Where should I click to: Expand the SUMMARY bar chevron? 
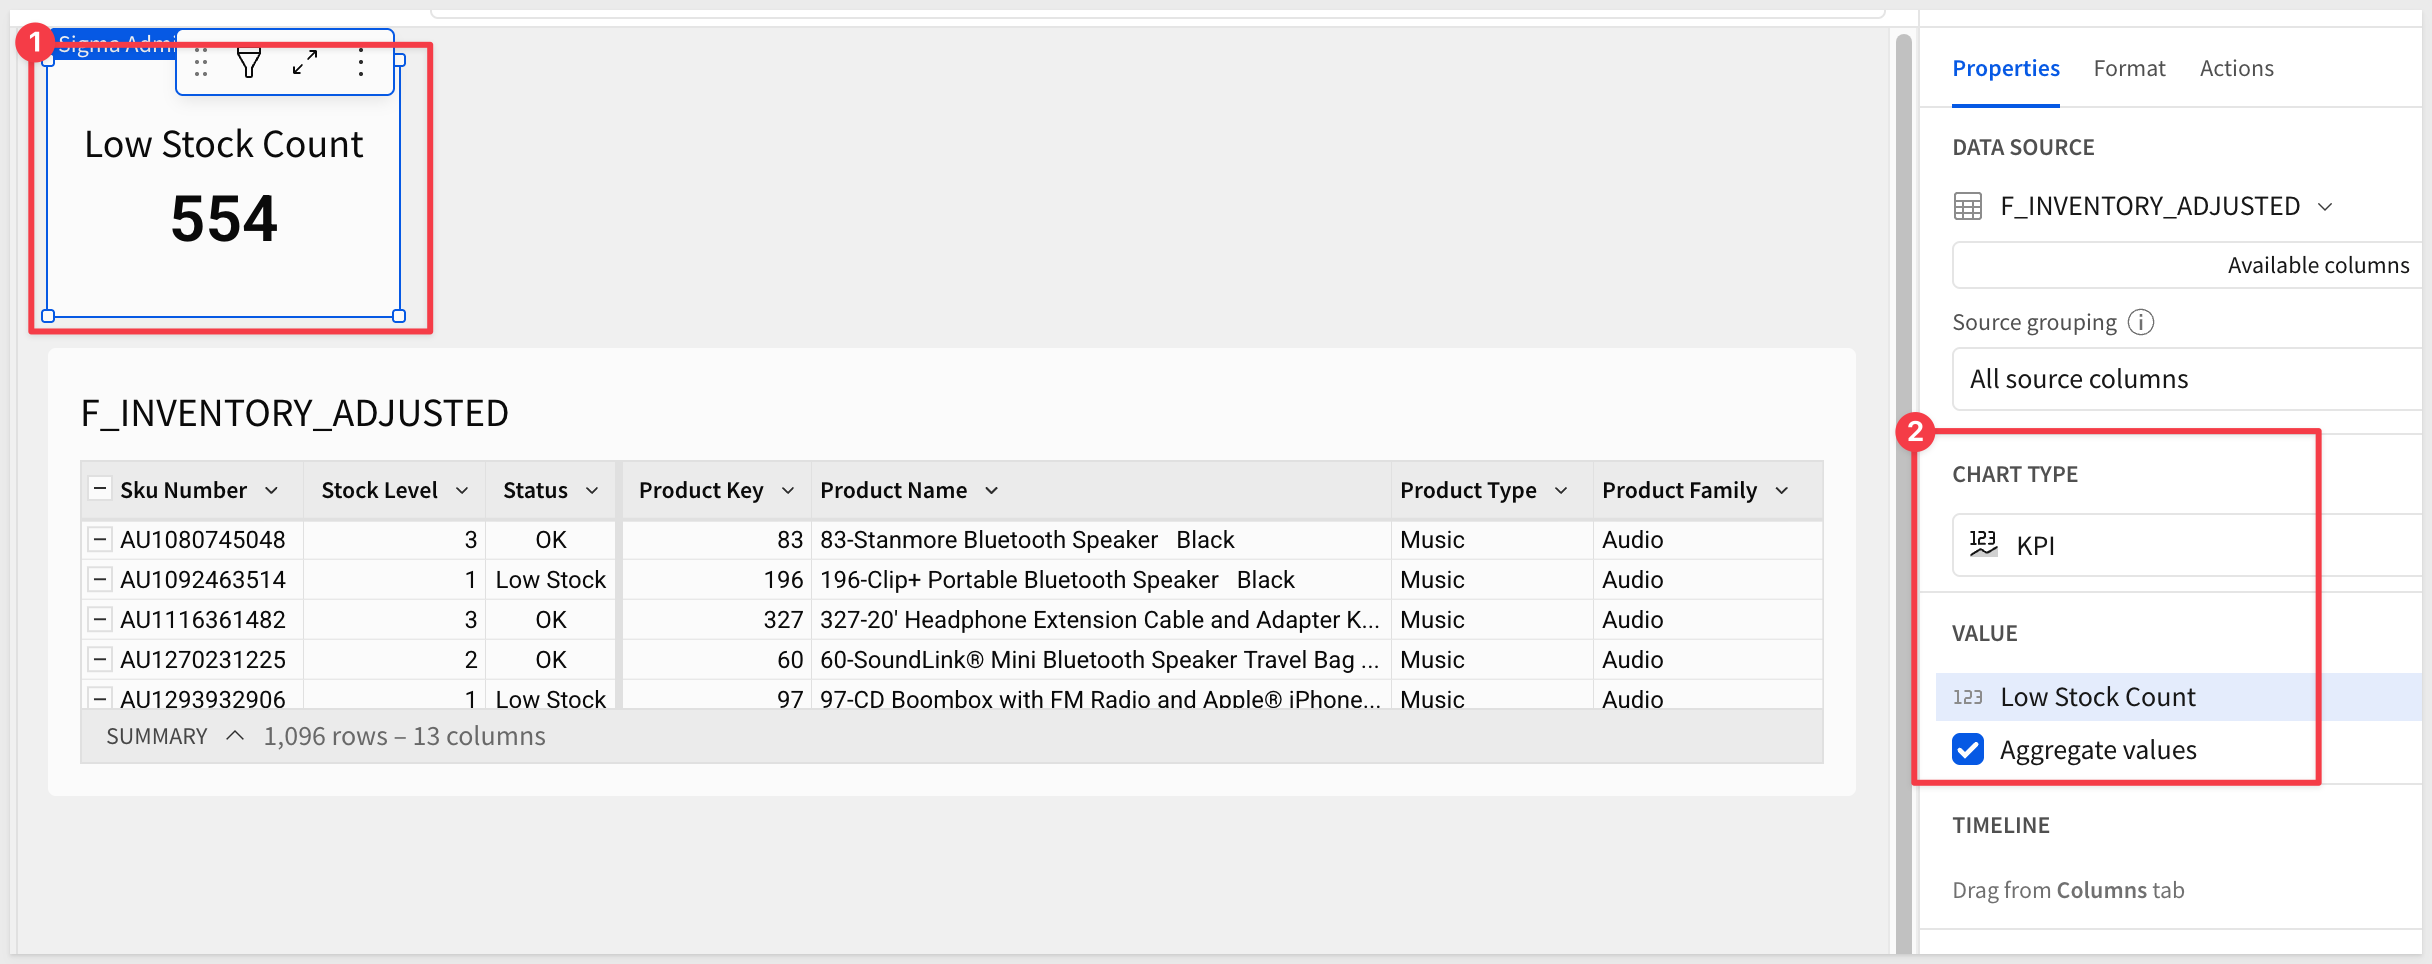(x=235, y=736)
